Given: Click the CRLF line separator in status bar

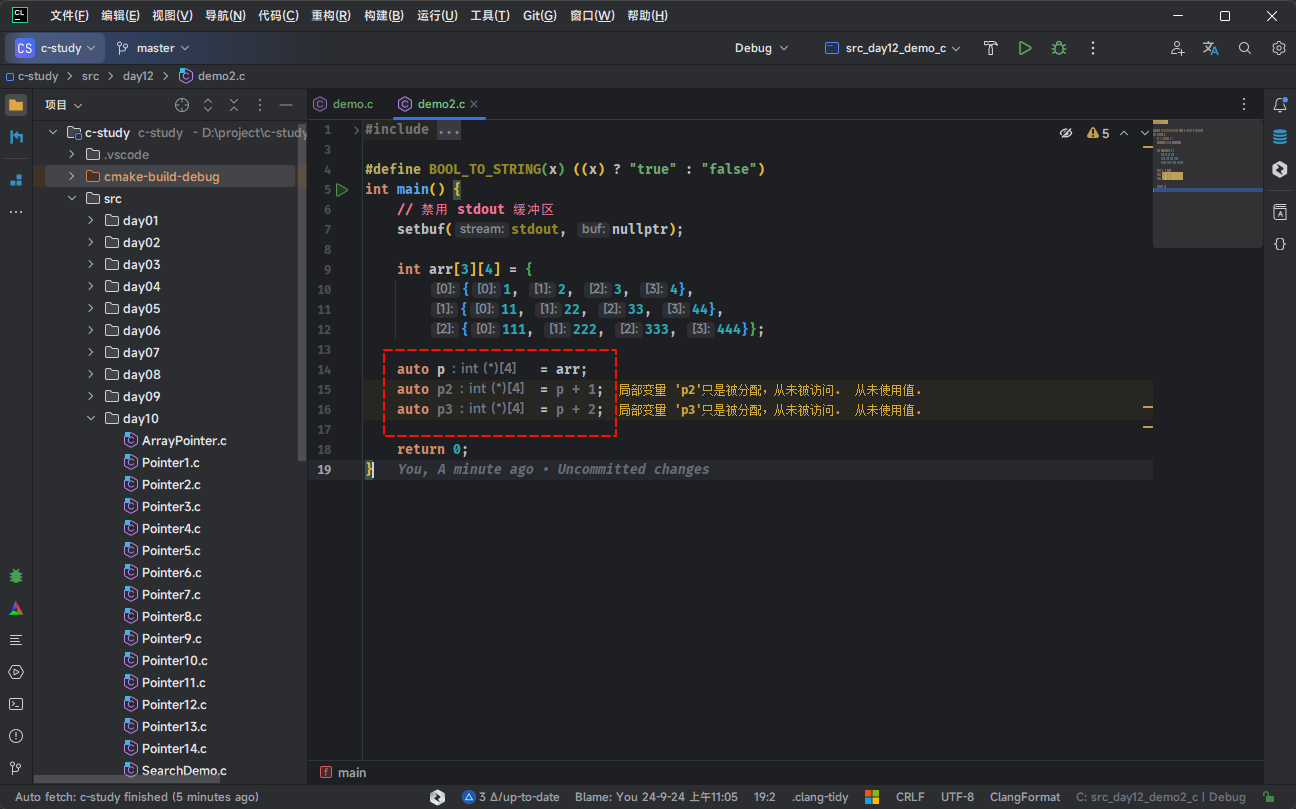Looking at the screenshot, I should [909, 797].
